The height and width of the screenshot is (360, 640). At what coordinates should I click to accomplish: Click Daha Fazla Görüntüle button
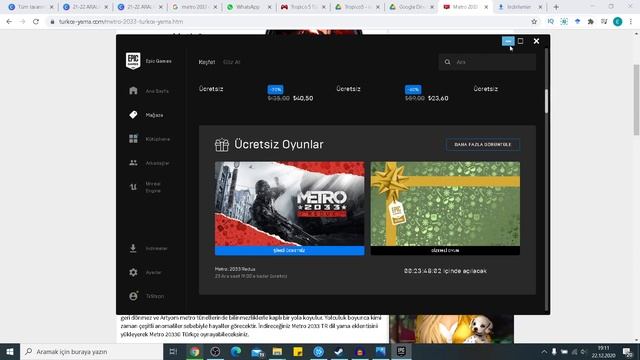(483, 144)
